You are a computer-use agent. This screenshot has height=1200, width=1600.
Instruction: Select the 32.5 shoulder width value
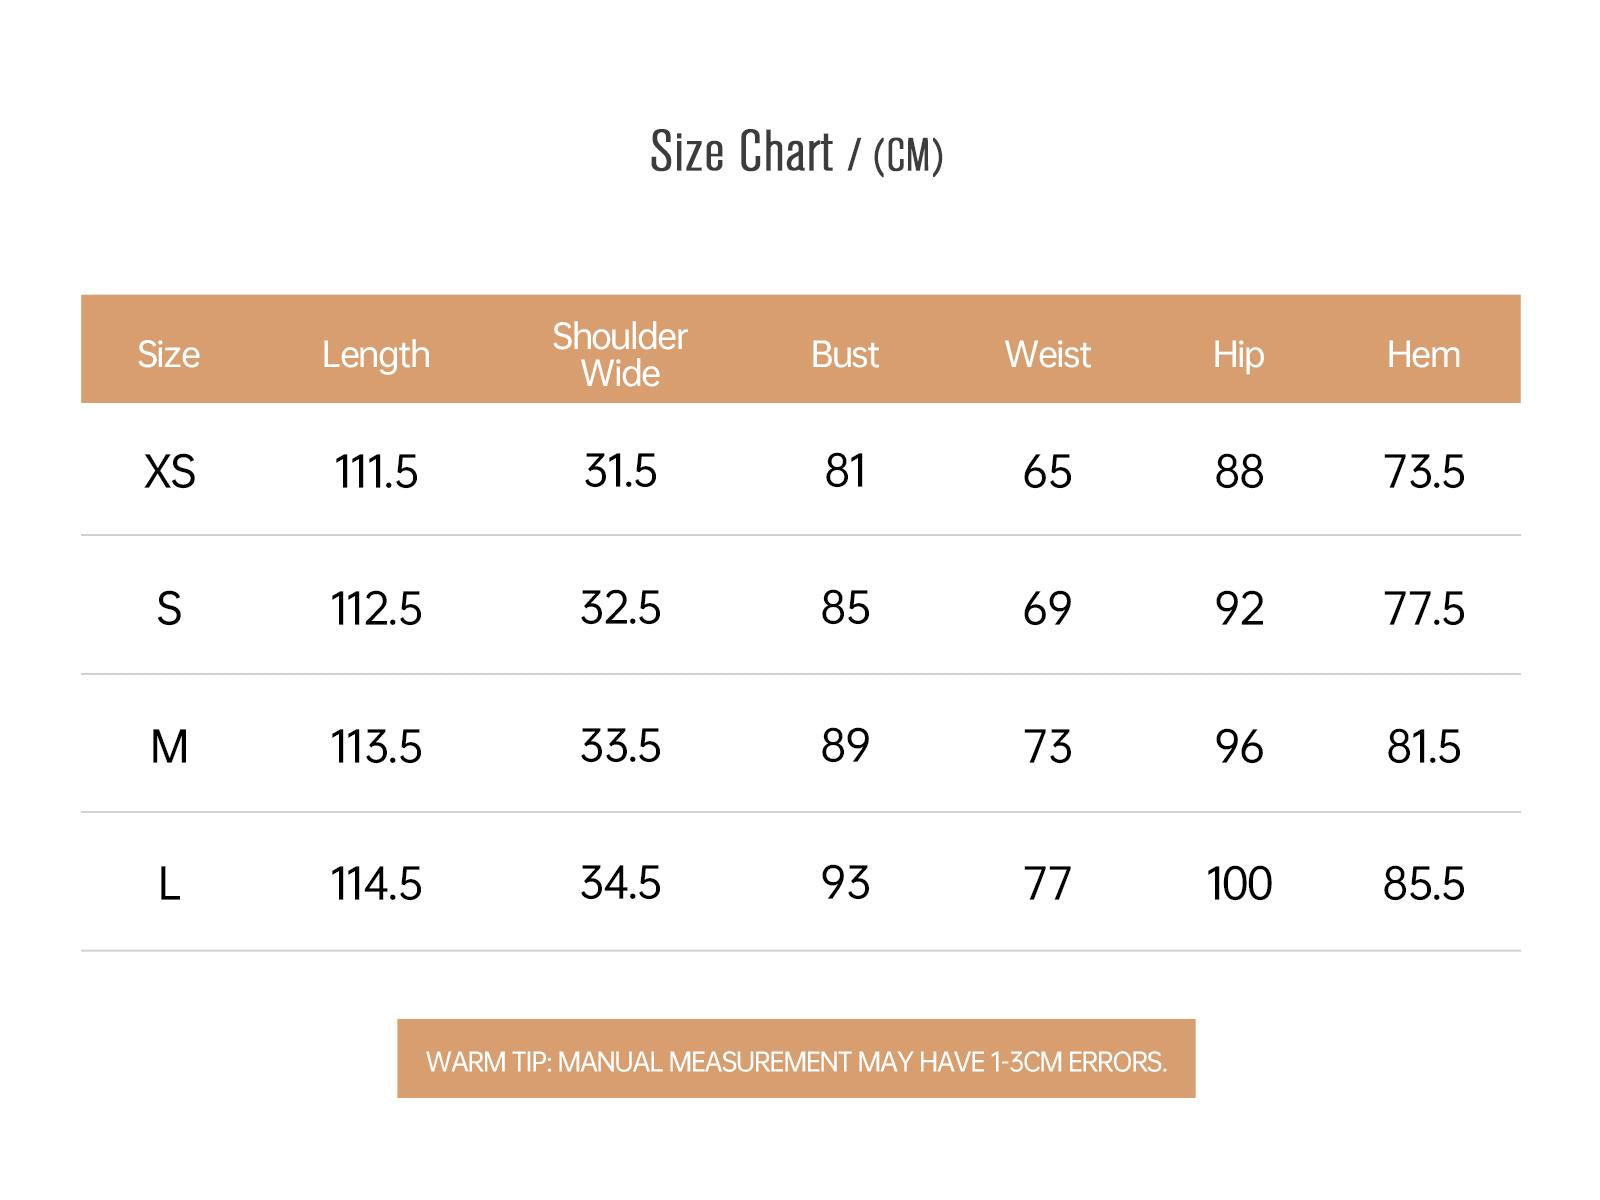(x=620, y=609)
